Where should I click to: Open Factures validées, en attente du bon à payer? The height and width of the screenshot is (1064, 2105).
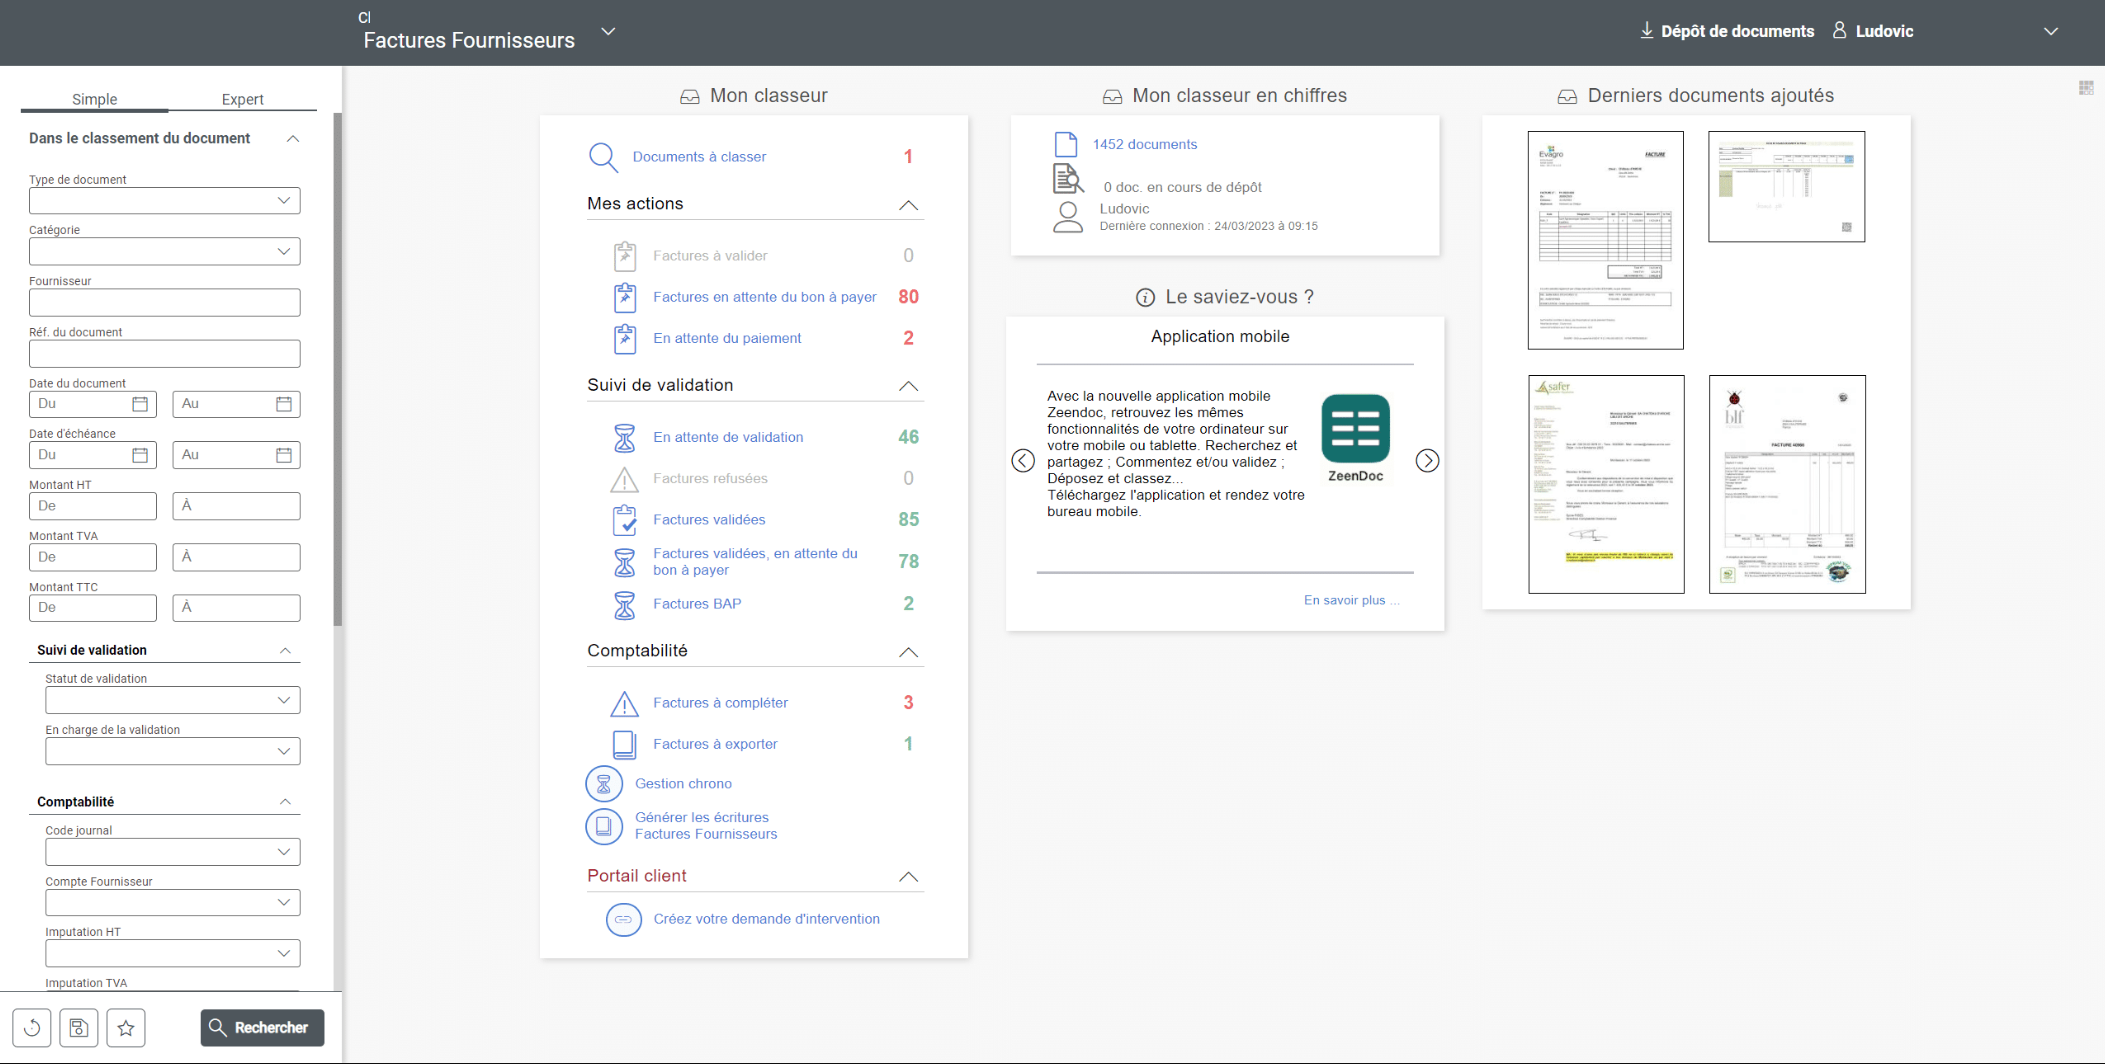[755, 562]
